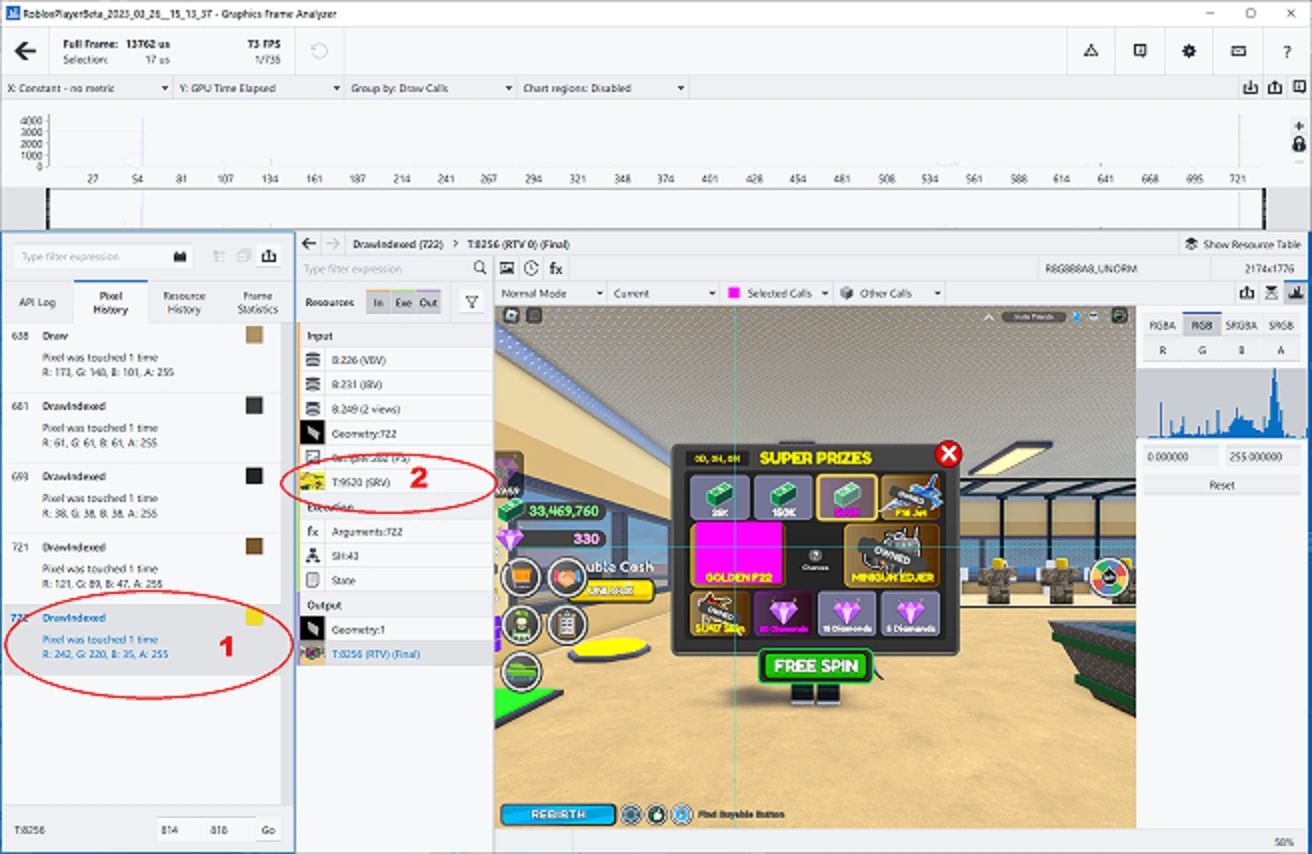Toggle the histogram panel icon
This screenshot has height=854, width=1312.
click(x=1296, y=293)
